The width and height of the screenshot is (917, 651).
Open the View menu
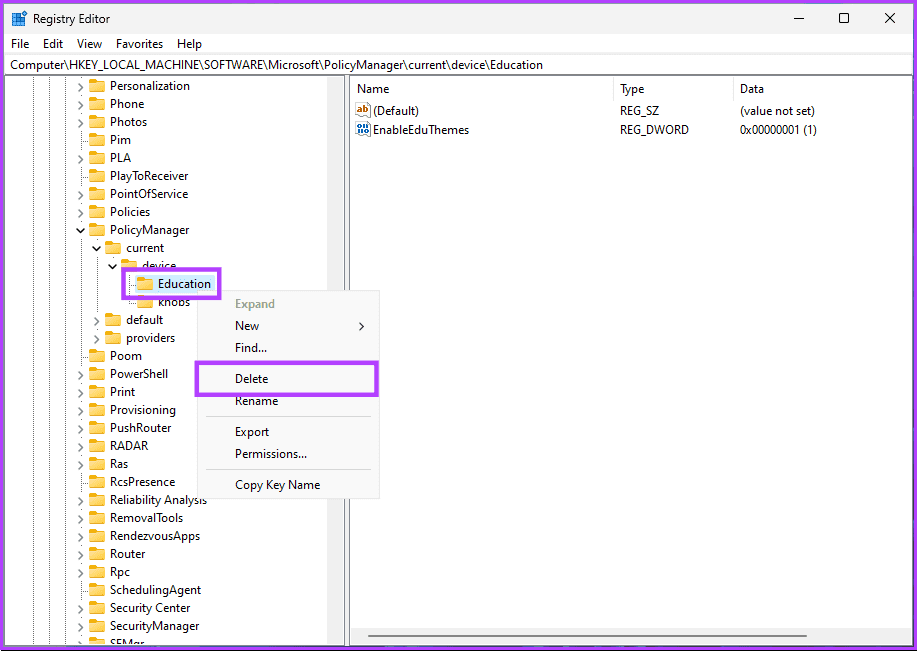coord(89,44)
